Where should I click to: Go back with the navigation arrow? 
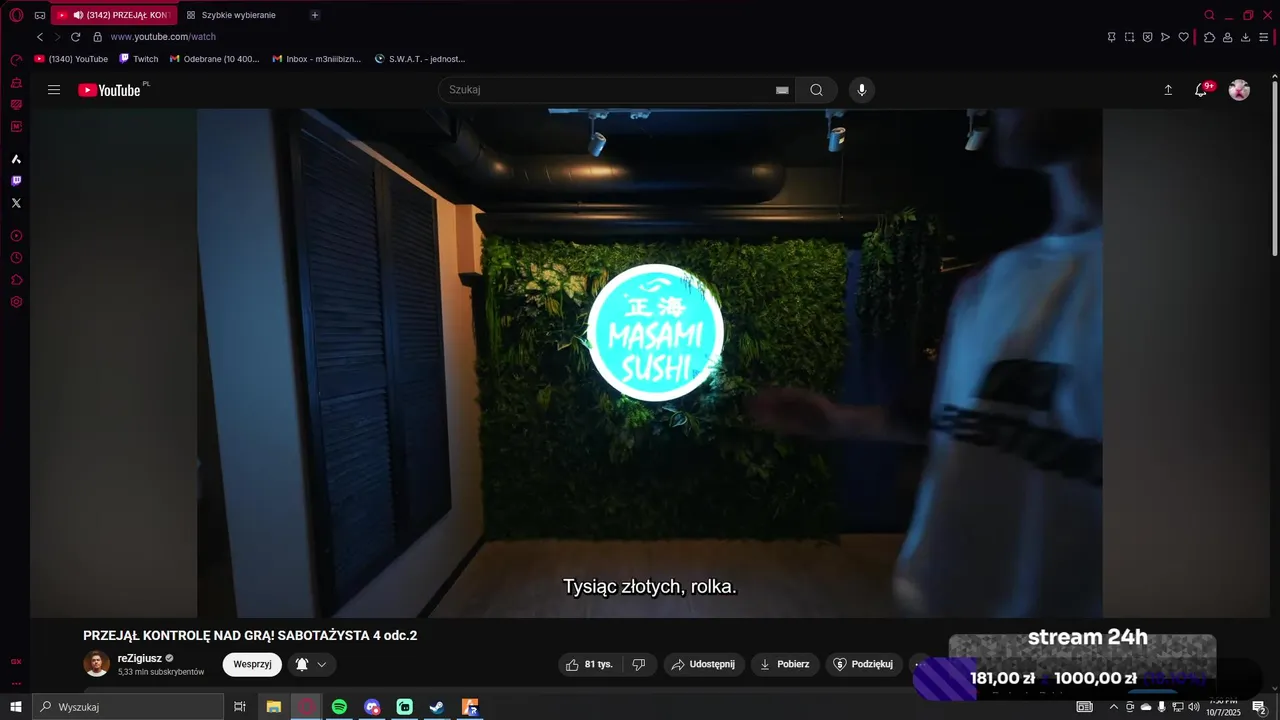(40, 37)
